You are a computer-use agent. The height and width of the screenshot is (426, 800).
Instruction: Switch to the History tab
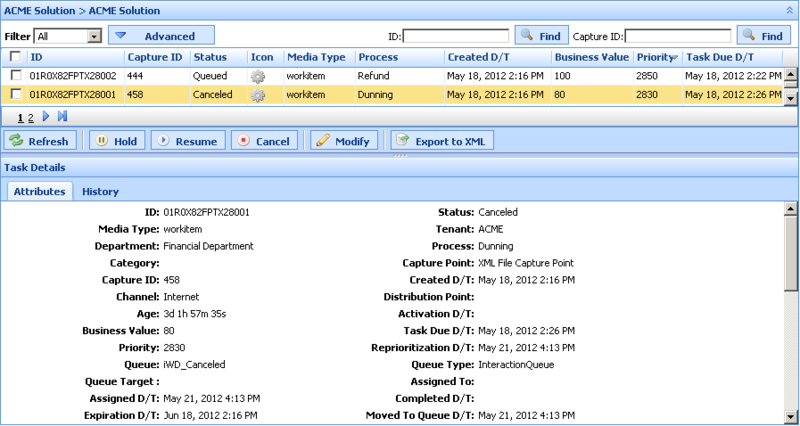point(100,191)
